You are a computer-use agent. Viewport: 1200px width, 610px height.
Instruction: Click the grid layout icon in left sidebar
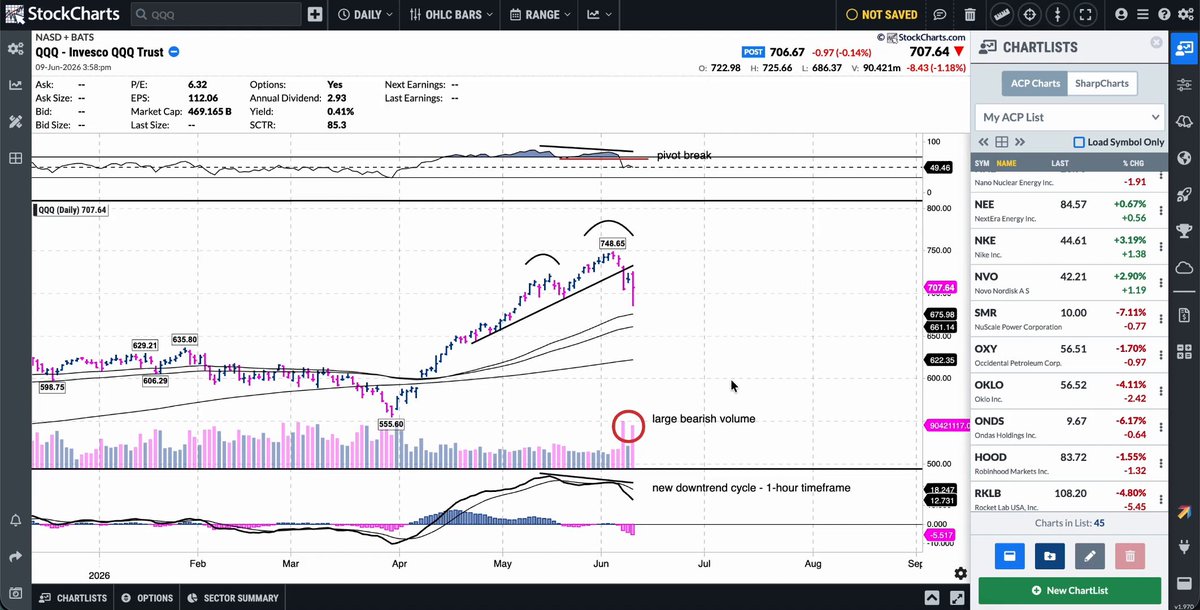(16, 158)
